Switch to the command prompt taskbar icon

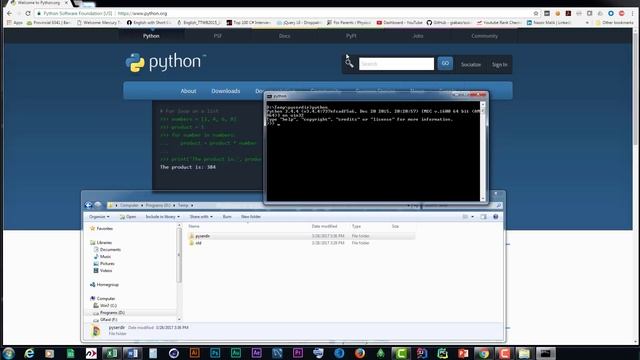(x=545, y=353)
